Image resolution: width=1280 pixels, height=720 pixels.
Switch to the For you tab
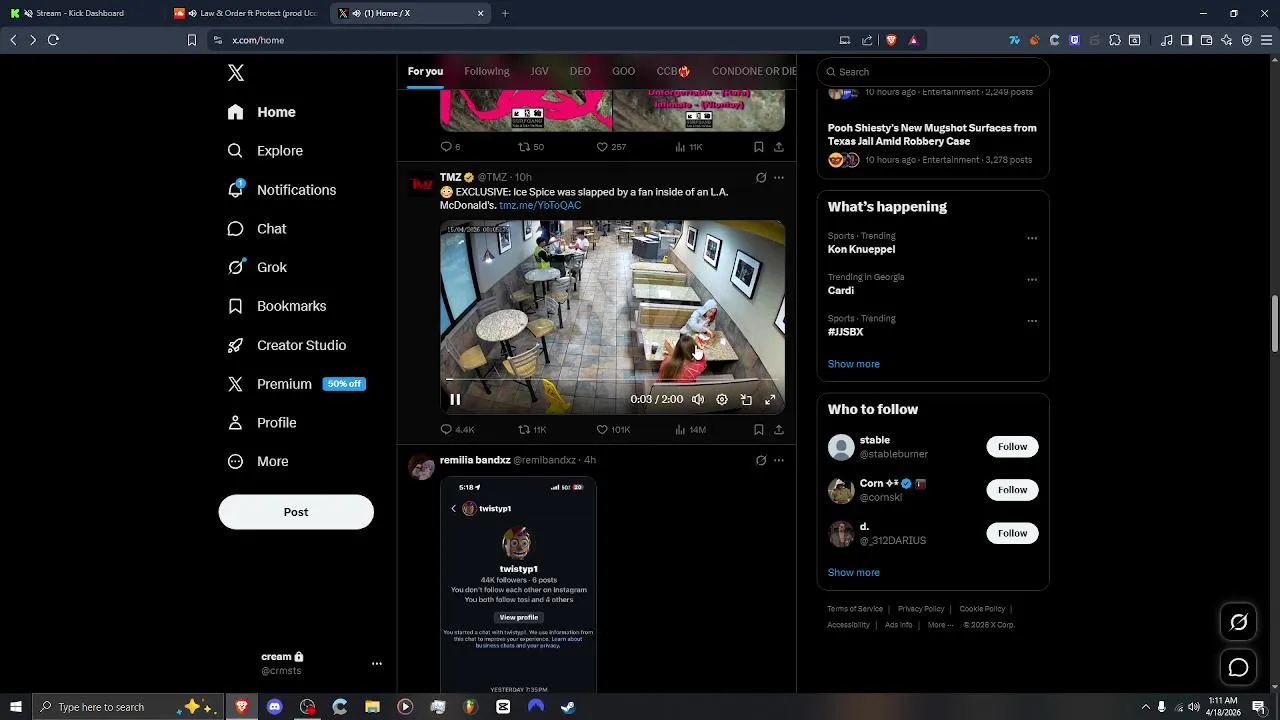coord(425,71)
